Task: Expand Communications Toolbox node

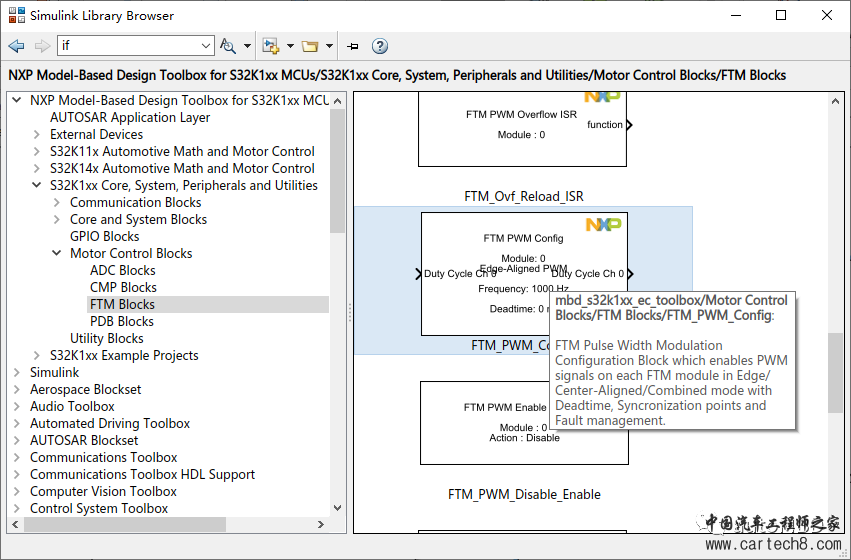Action: point(17,457)
